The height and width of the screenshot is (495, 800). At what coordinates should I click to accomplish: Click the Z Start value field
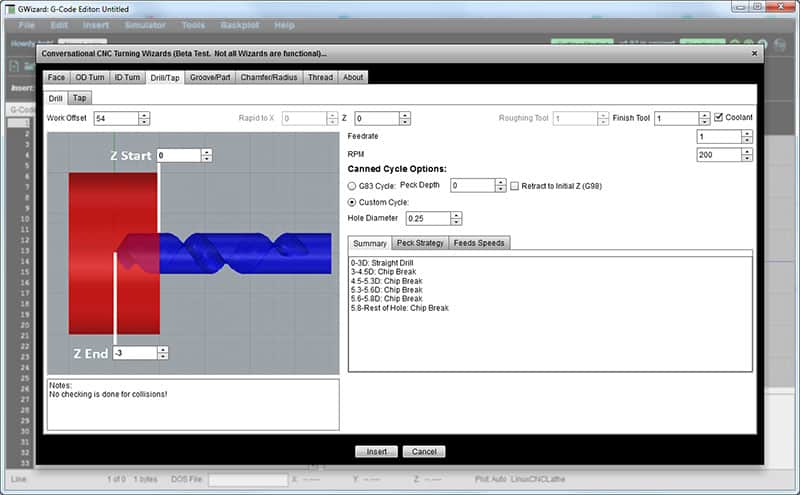[179, 155]
